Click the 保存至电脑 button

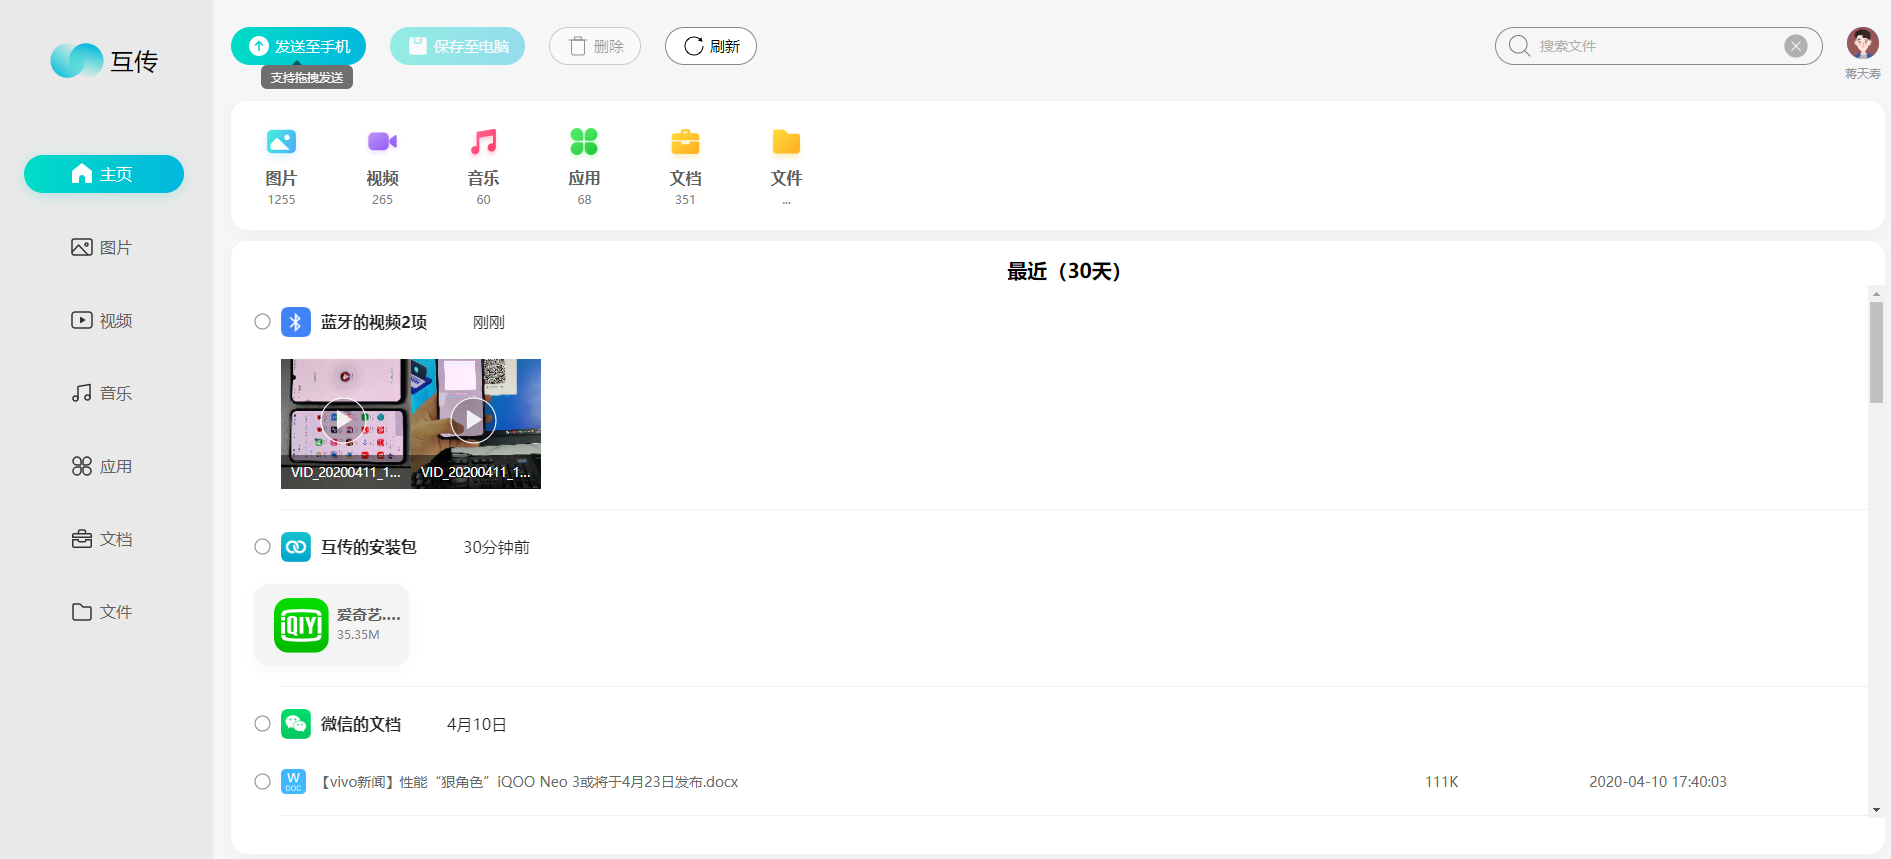pyautogui.click(x=457, y=46)
